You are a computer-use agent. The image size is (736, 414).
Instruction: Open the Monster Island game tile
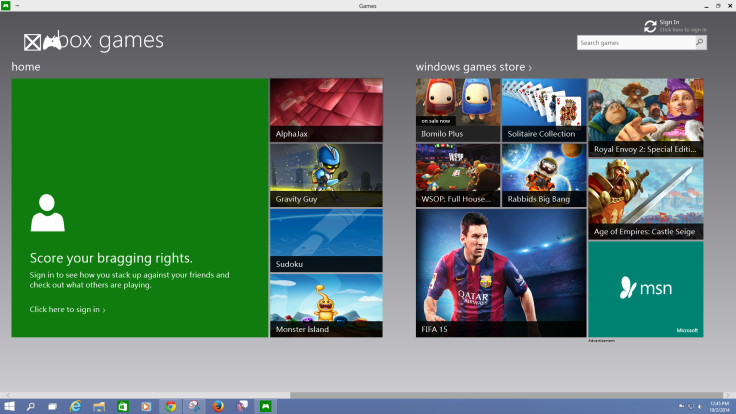[x=326, y=306]
